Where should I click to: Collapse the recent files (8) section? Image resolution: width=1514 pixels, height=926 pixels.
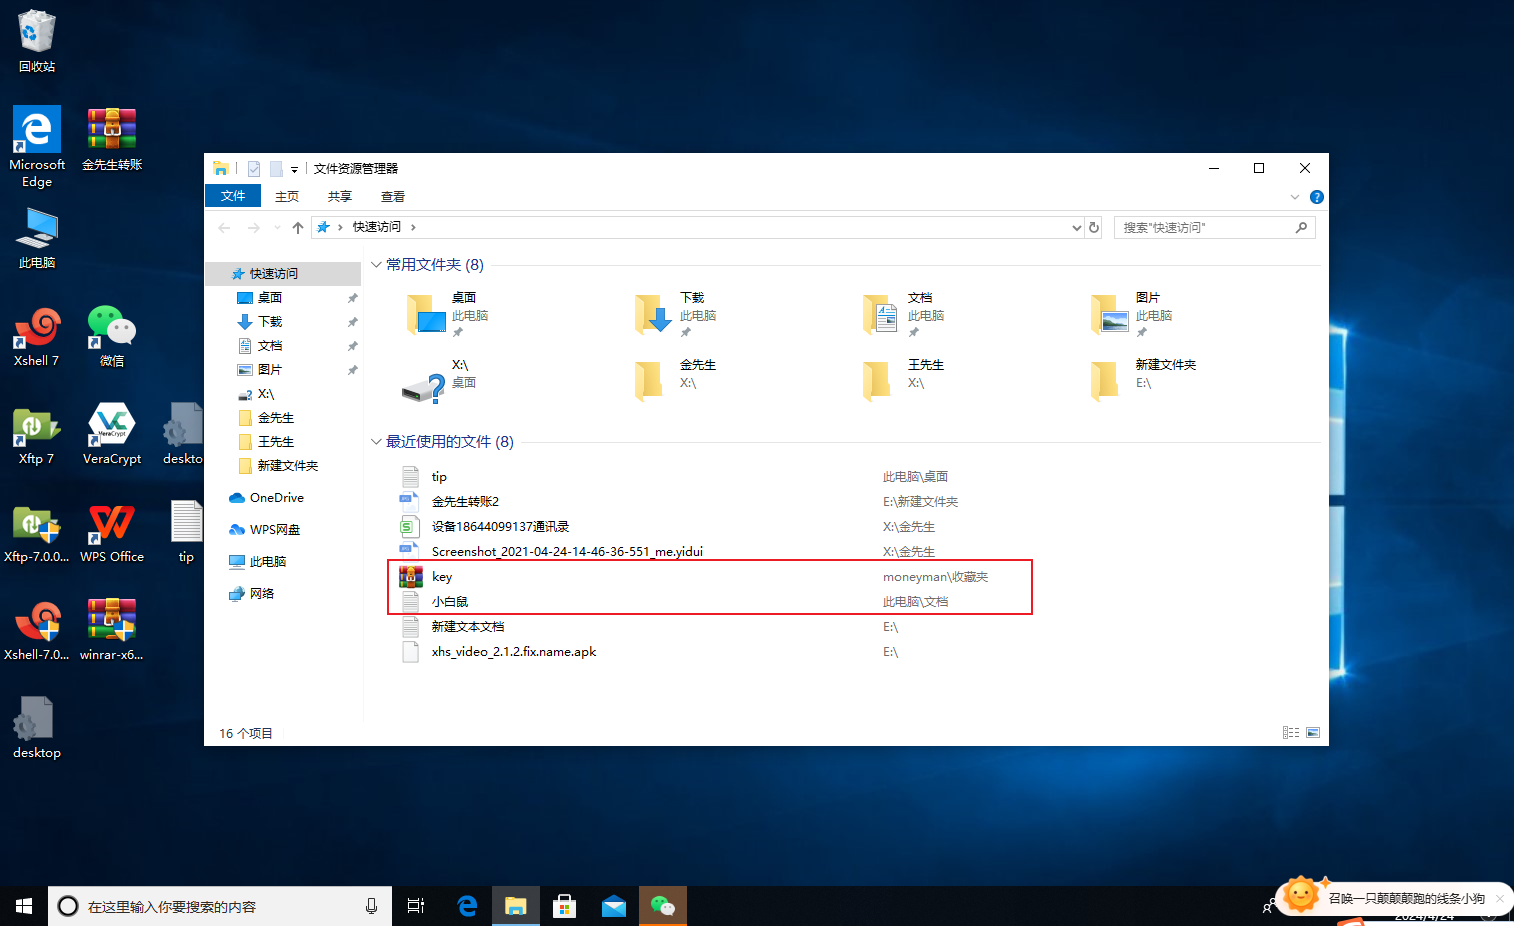pos(376,442)
